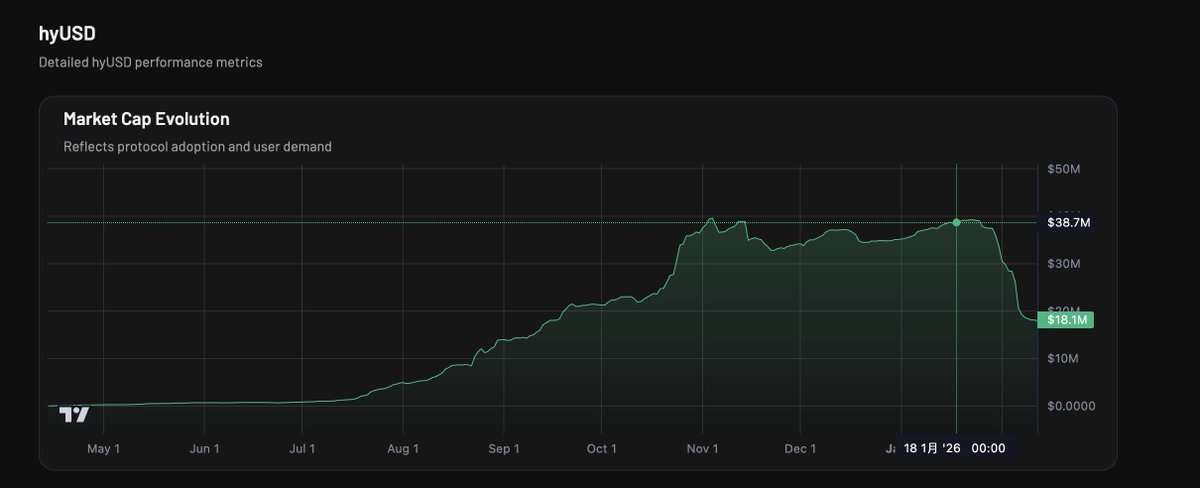Click the TradingView logo icon on chart
This screenshot has height=488, width=1200.
[74, 415]
